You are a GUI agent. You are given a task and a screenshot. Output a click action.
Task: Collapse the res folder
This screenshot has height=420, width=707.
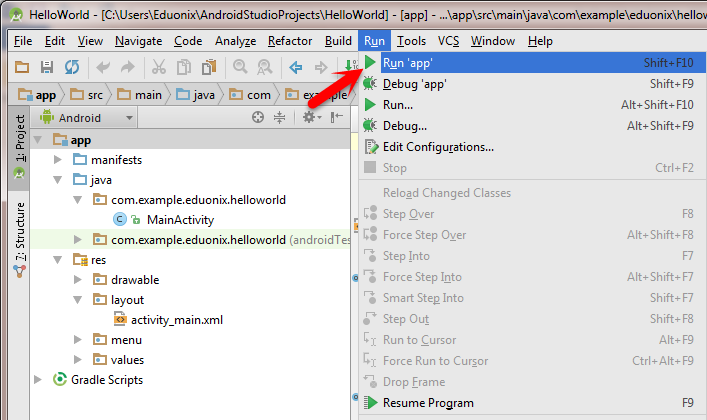point(58,260)
